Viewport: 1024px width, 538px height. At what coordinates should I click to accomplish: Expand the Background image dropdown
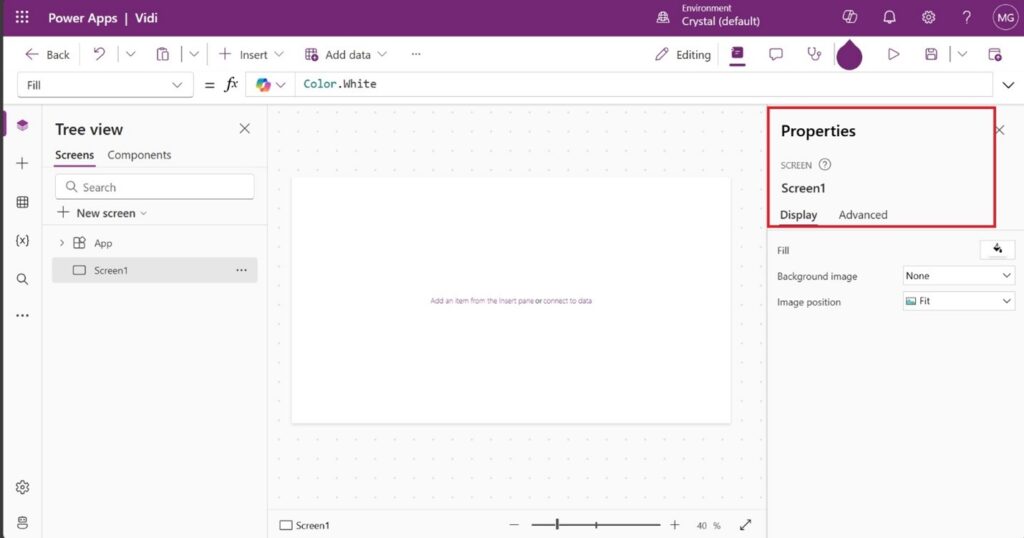tap(958, 276)
